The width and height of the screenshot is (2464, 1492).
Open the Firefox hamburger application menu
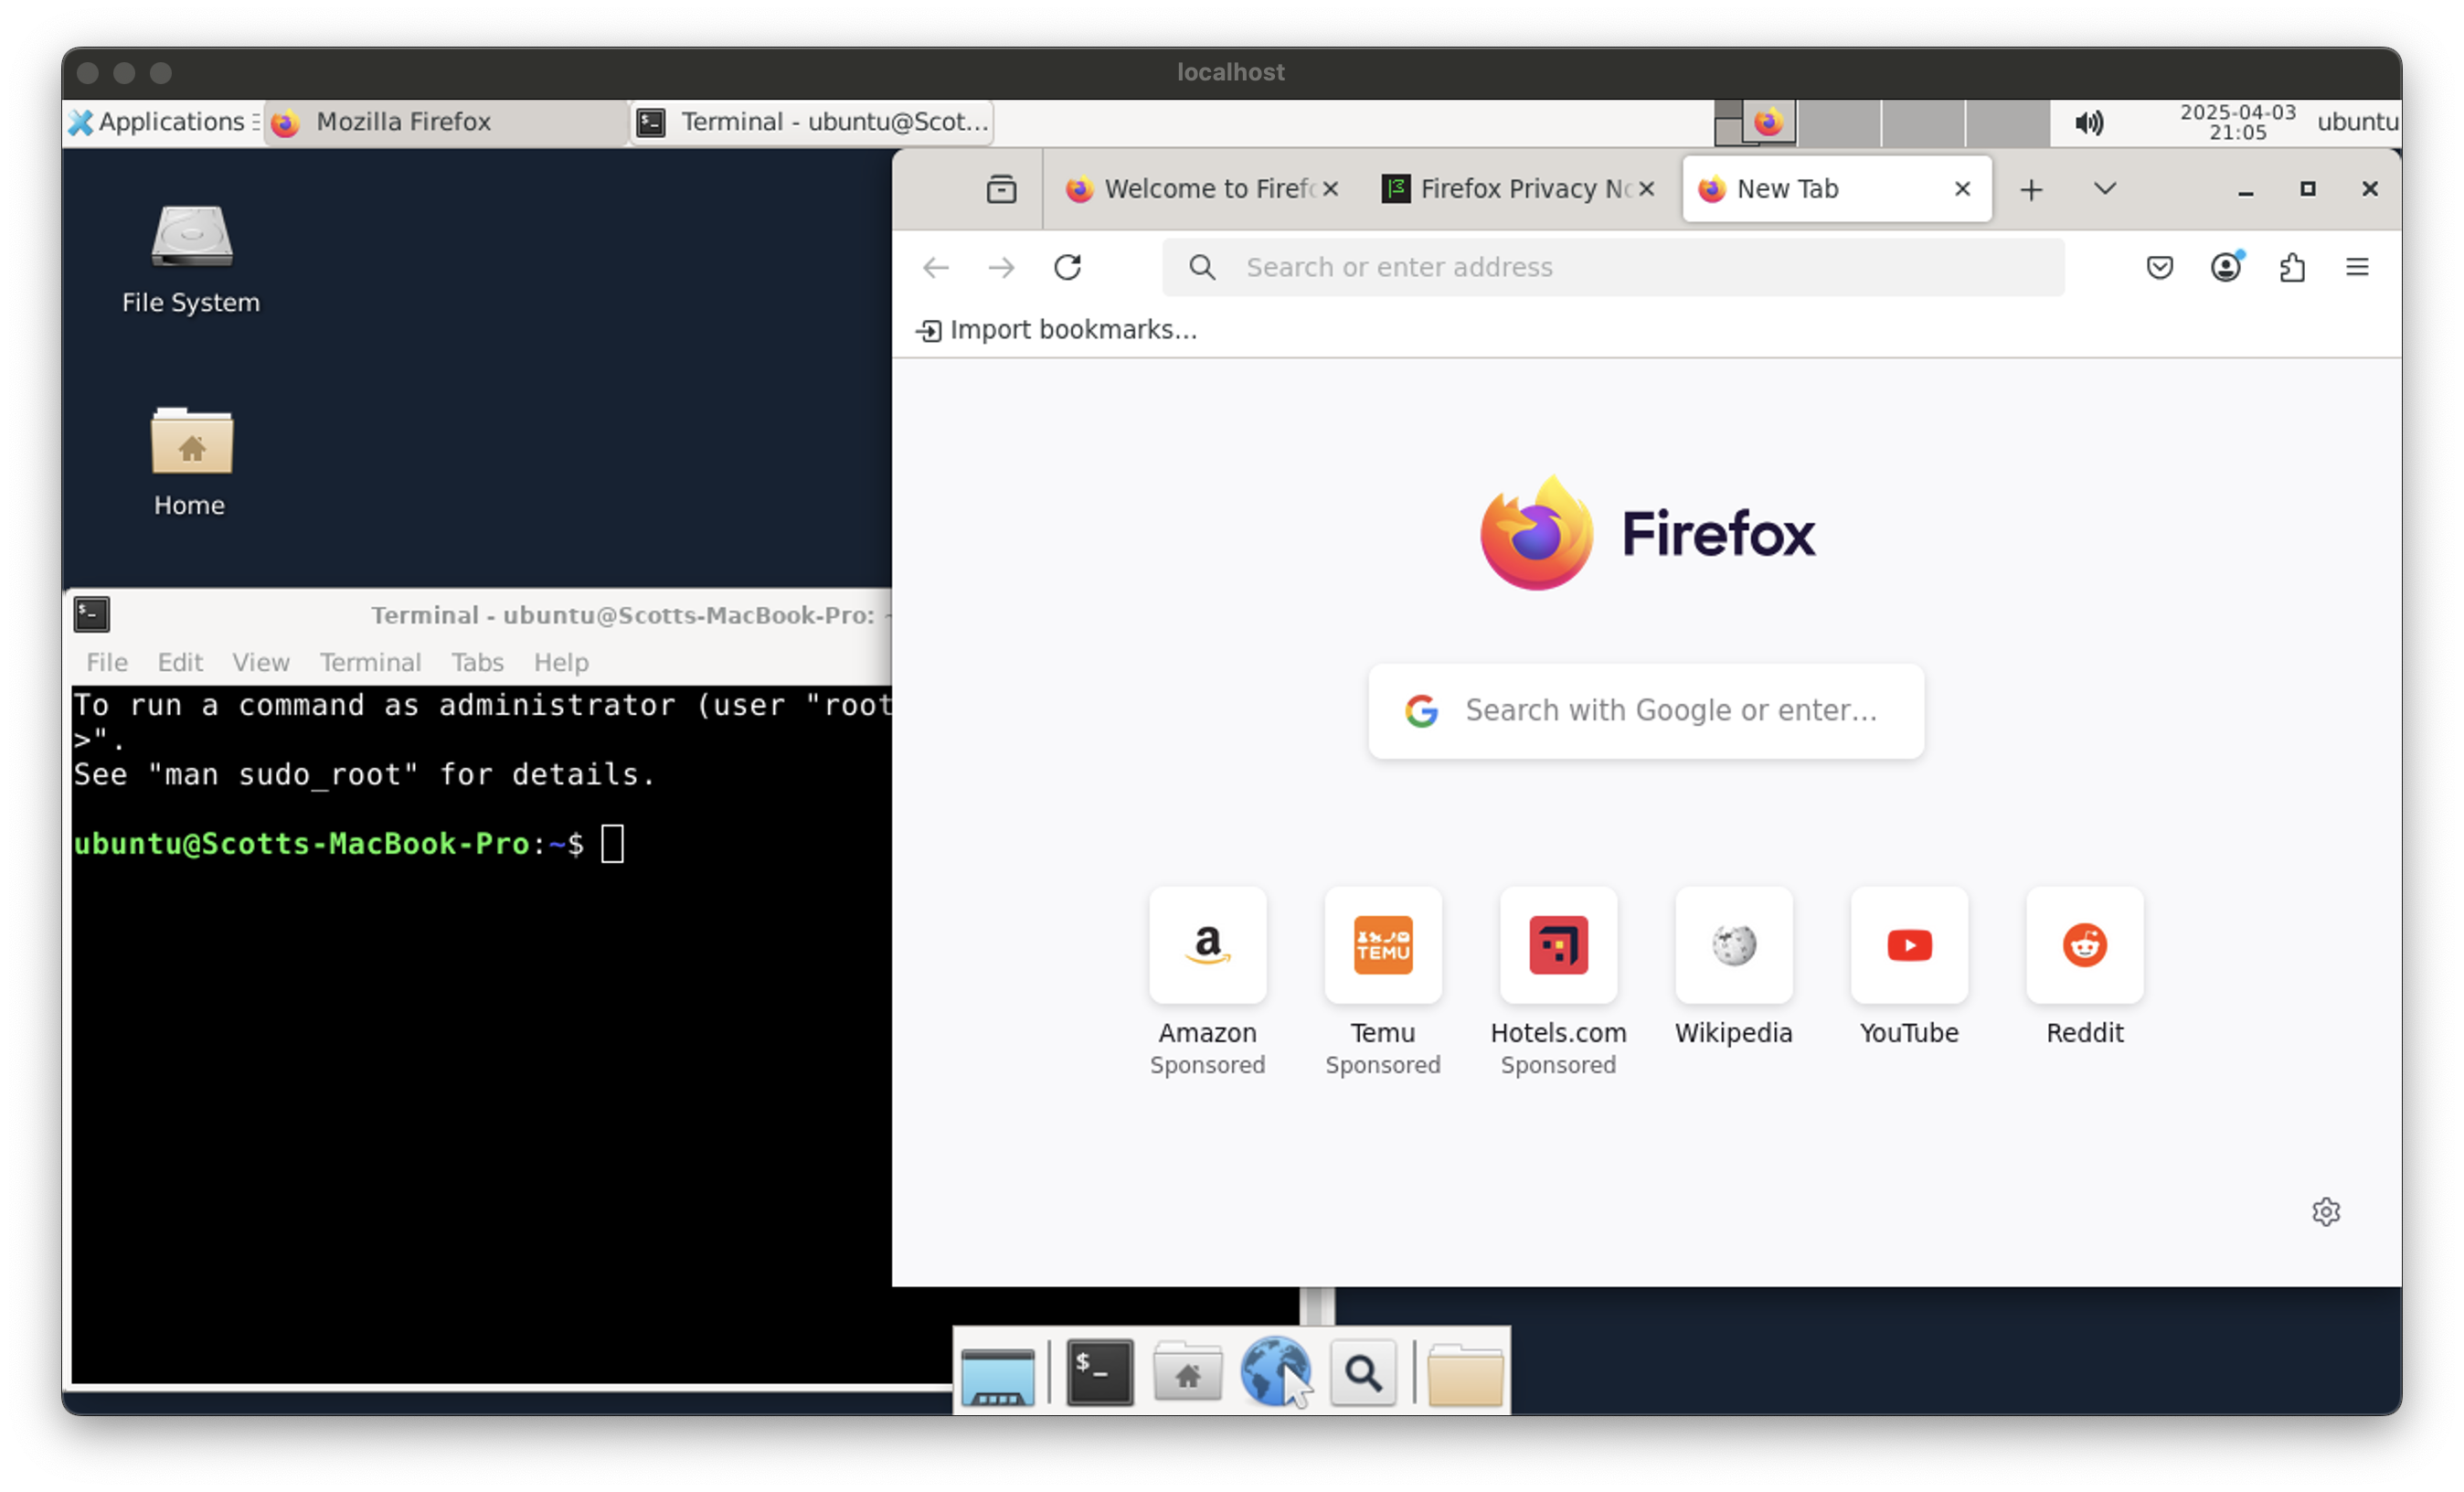2357,267
